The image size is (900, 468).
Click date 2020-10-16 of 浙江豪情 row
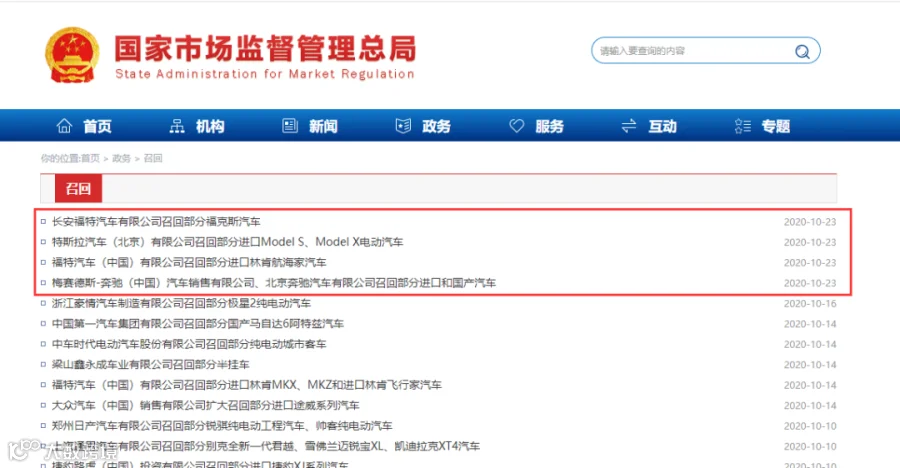click(810, 303)
